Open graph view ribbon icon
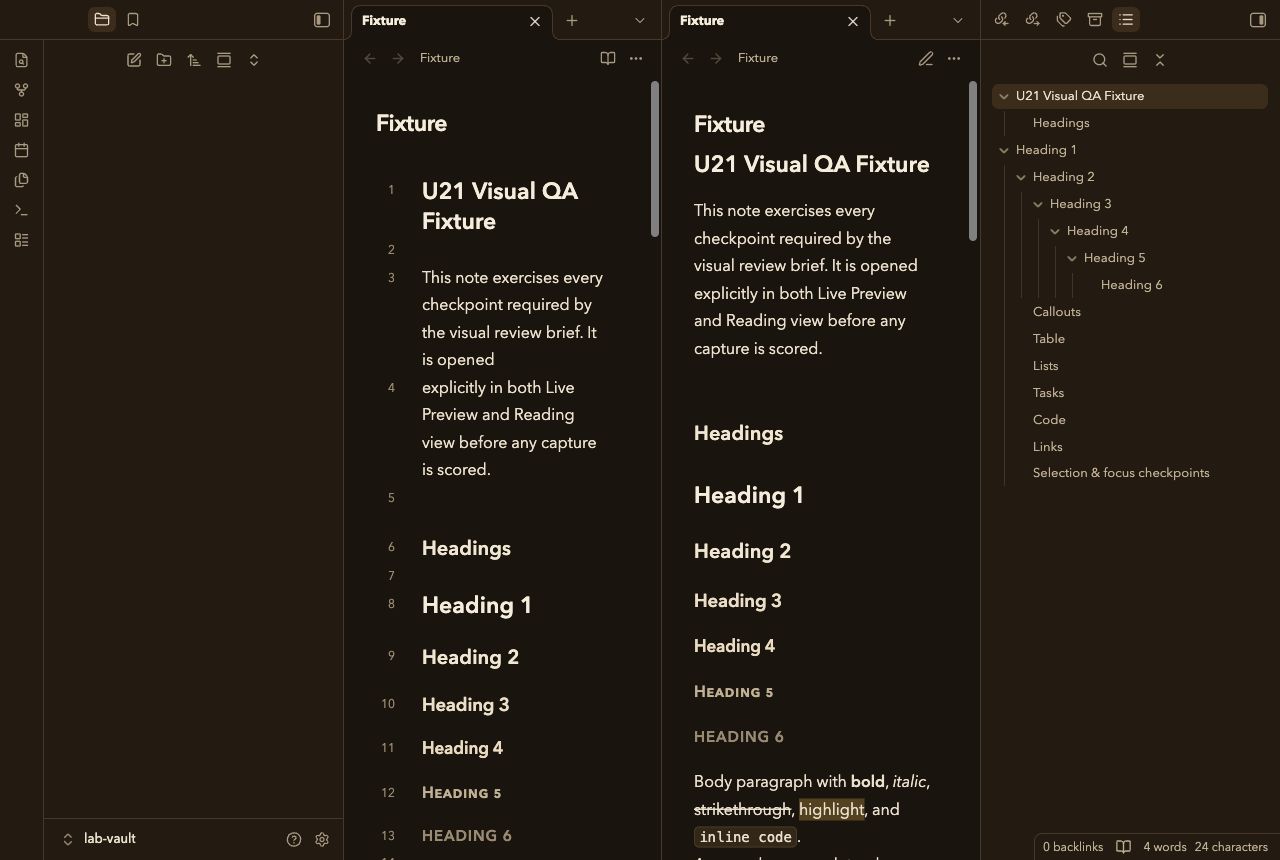This screenshot has width=1280, height=860. [22, 90]
